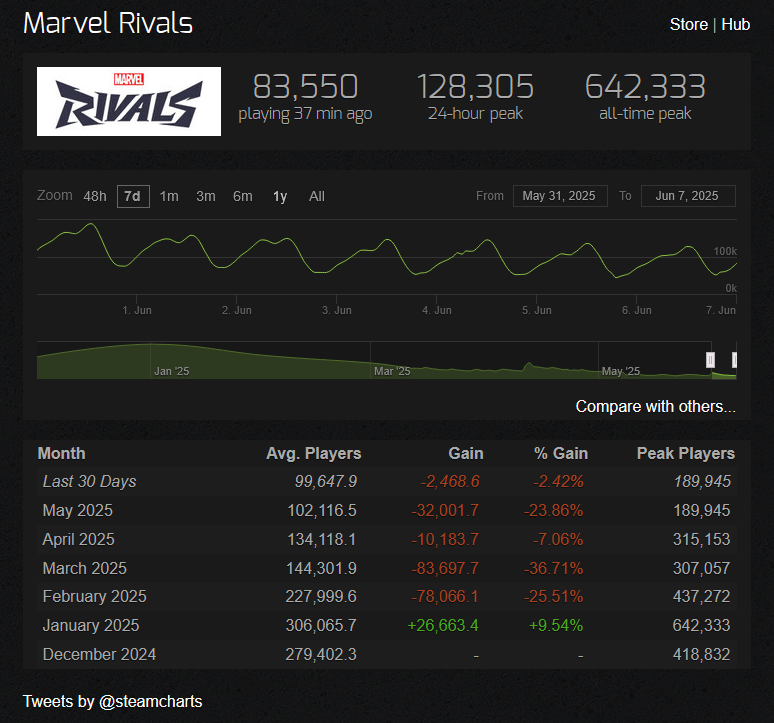Click the -2,468.6 gain value
Image resolution: width=774 pixels, height=723 pixels.
coord(450,481)
